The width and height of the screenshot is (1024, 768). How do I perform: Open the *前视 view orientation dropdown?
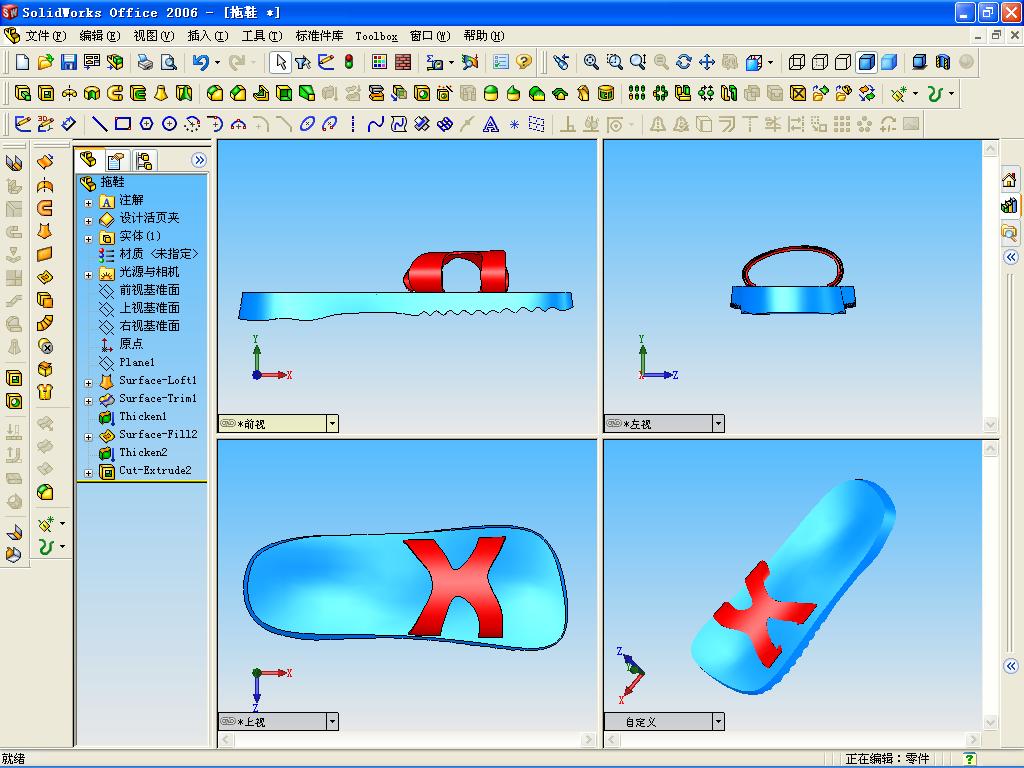pos(332,424)
